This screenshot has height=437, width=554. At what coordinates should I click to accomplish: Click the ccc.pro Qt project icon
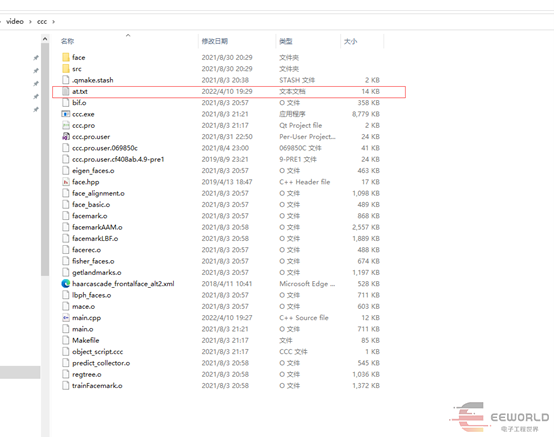point(66,125)
